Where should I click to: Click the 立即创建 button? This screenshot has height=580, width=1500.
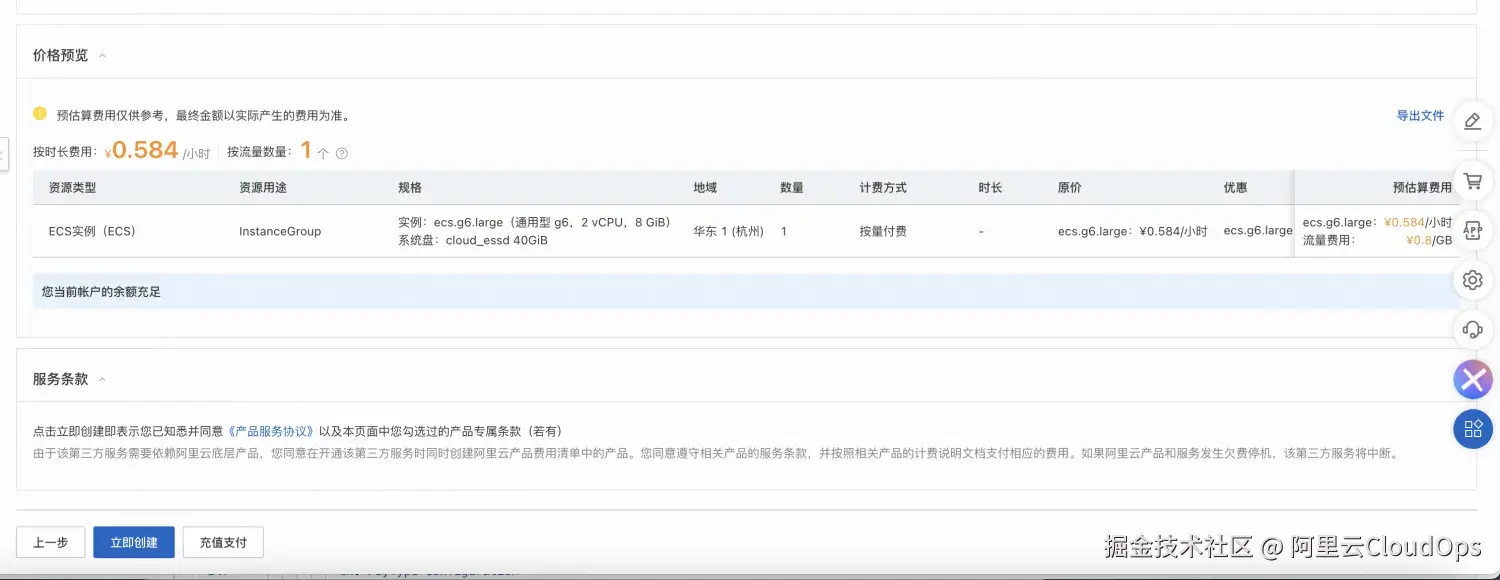134,542
